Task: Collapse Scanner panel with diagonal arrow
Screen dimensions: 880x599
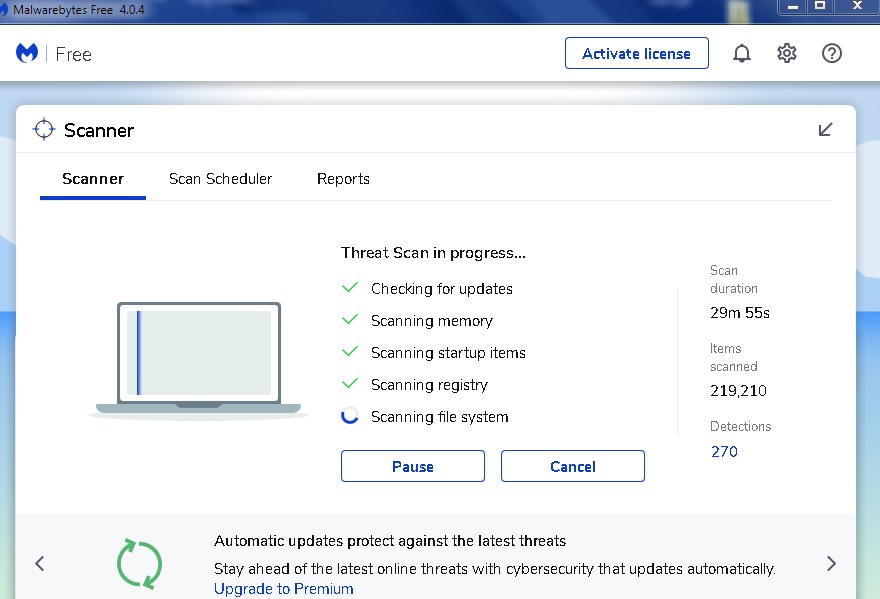Action: click(825, 130)
